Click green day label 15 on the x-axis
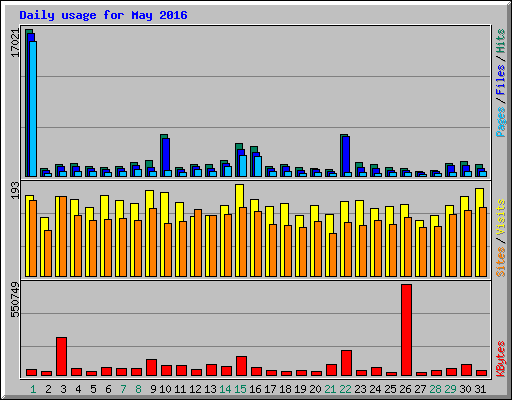 (240, 389)
